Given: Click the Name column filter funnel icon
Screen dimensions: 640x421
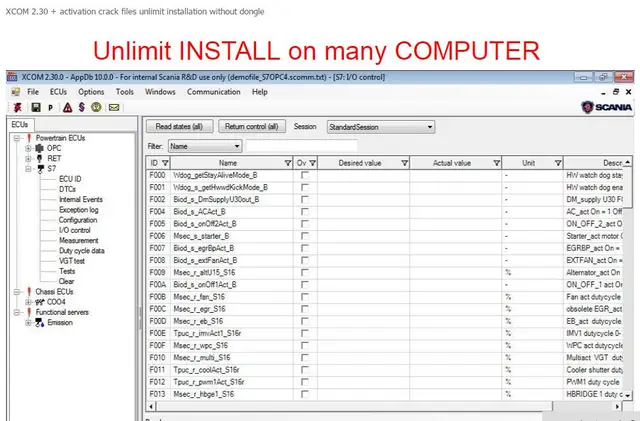Looking at the screenshot, I should pyautogui.click(x=288, y=163).
